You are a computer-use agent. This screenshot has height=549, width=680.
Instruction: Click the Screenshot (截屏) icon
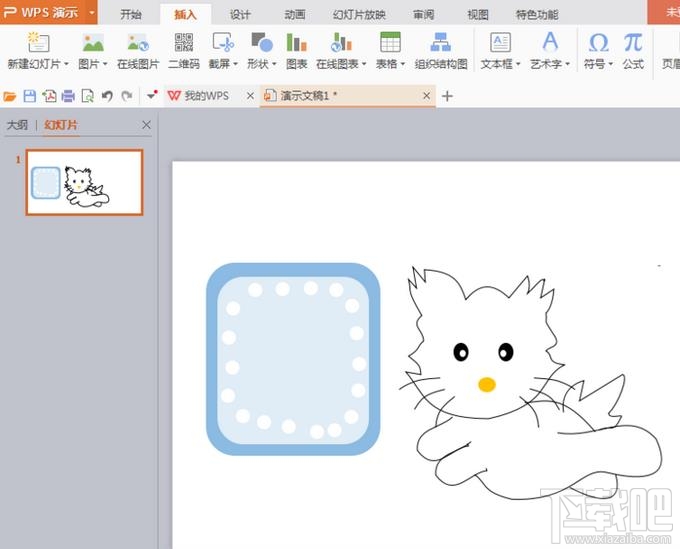[x=223, y=42]
